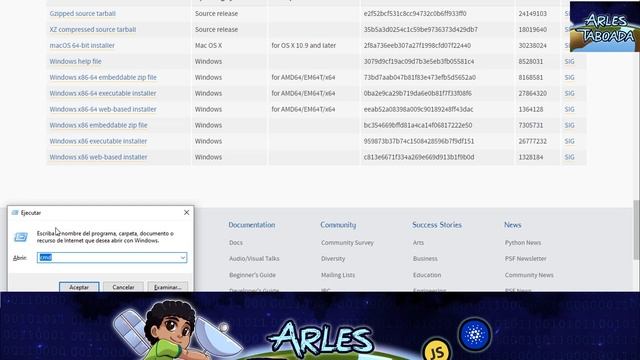This screenshot has width=640, height=360.
Task: Click the Cancelar button
Action: click(123, 287)
